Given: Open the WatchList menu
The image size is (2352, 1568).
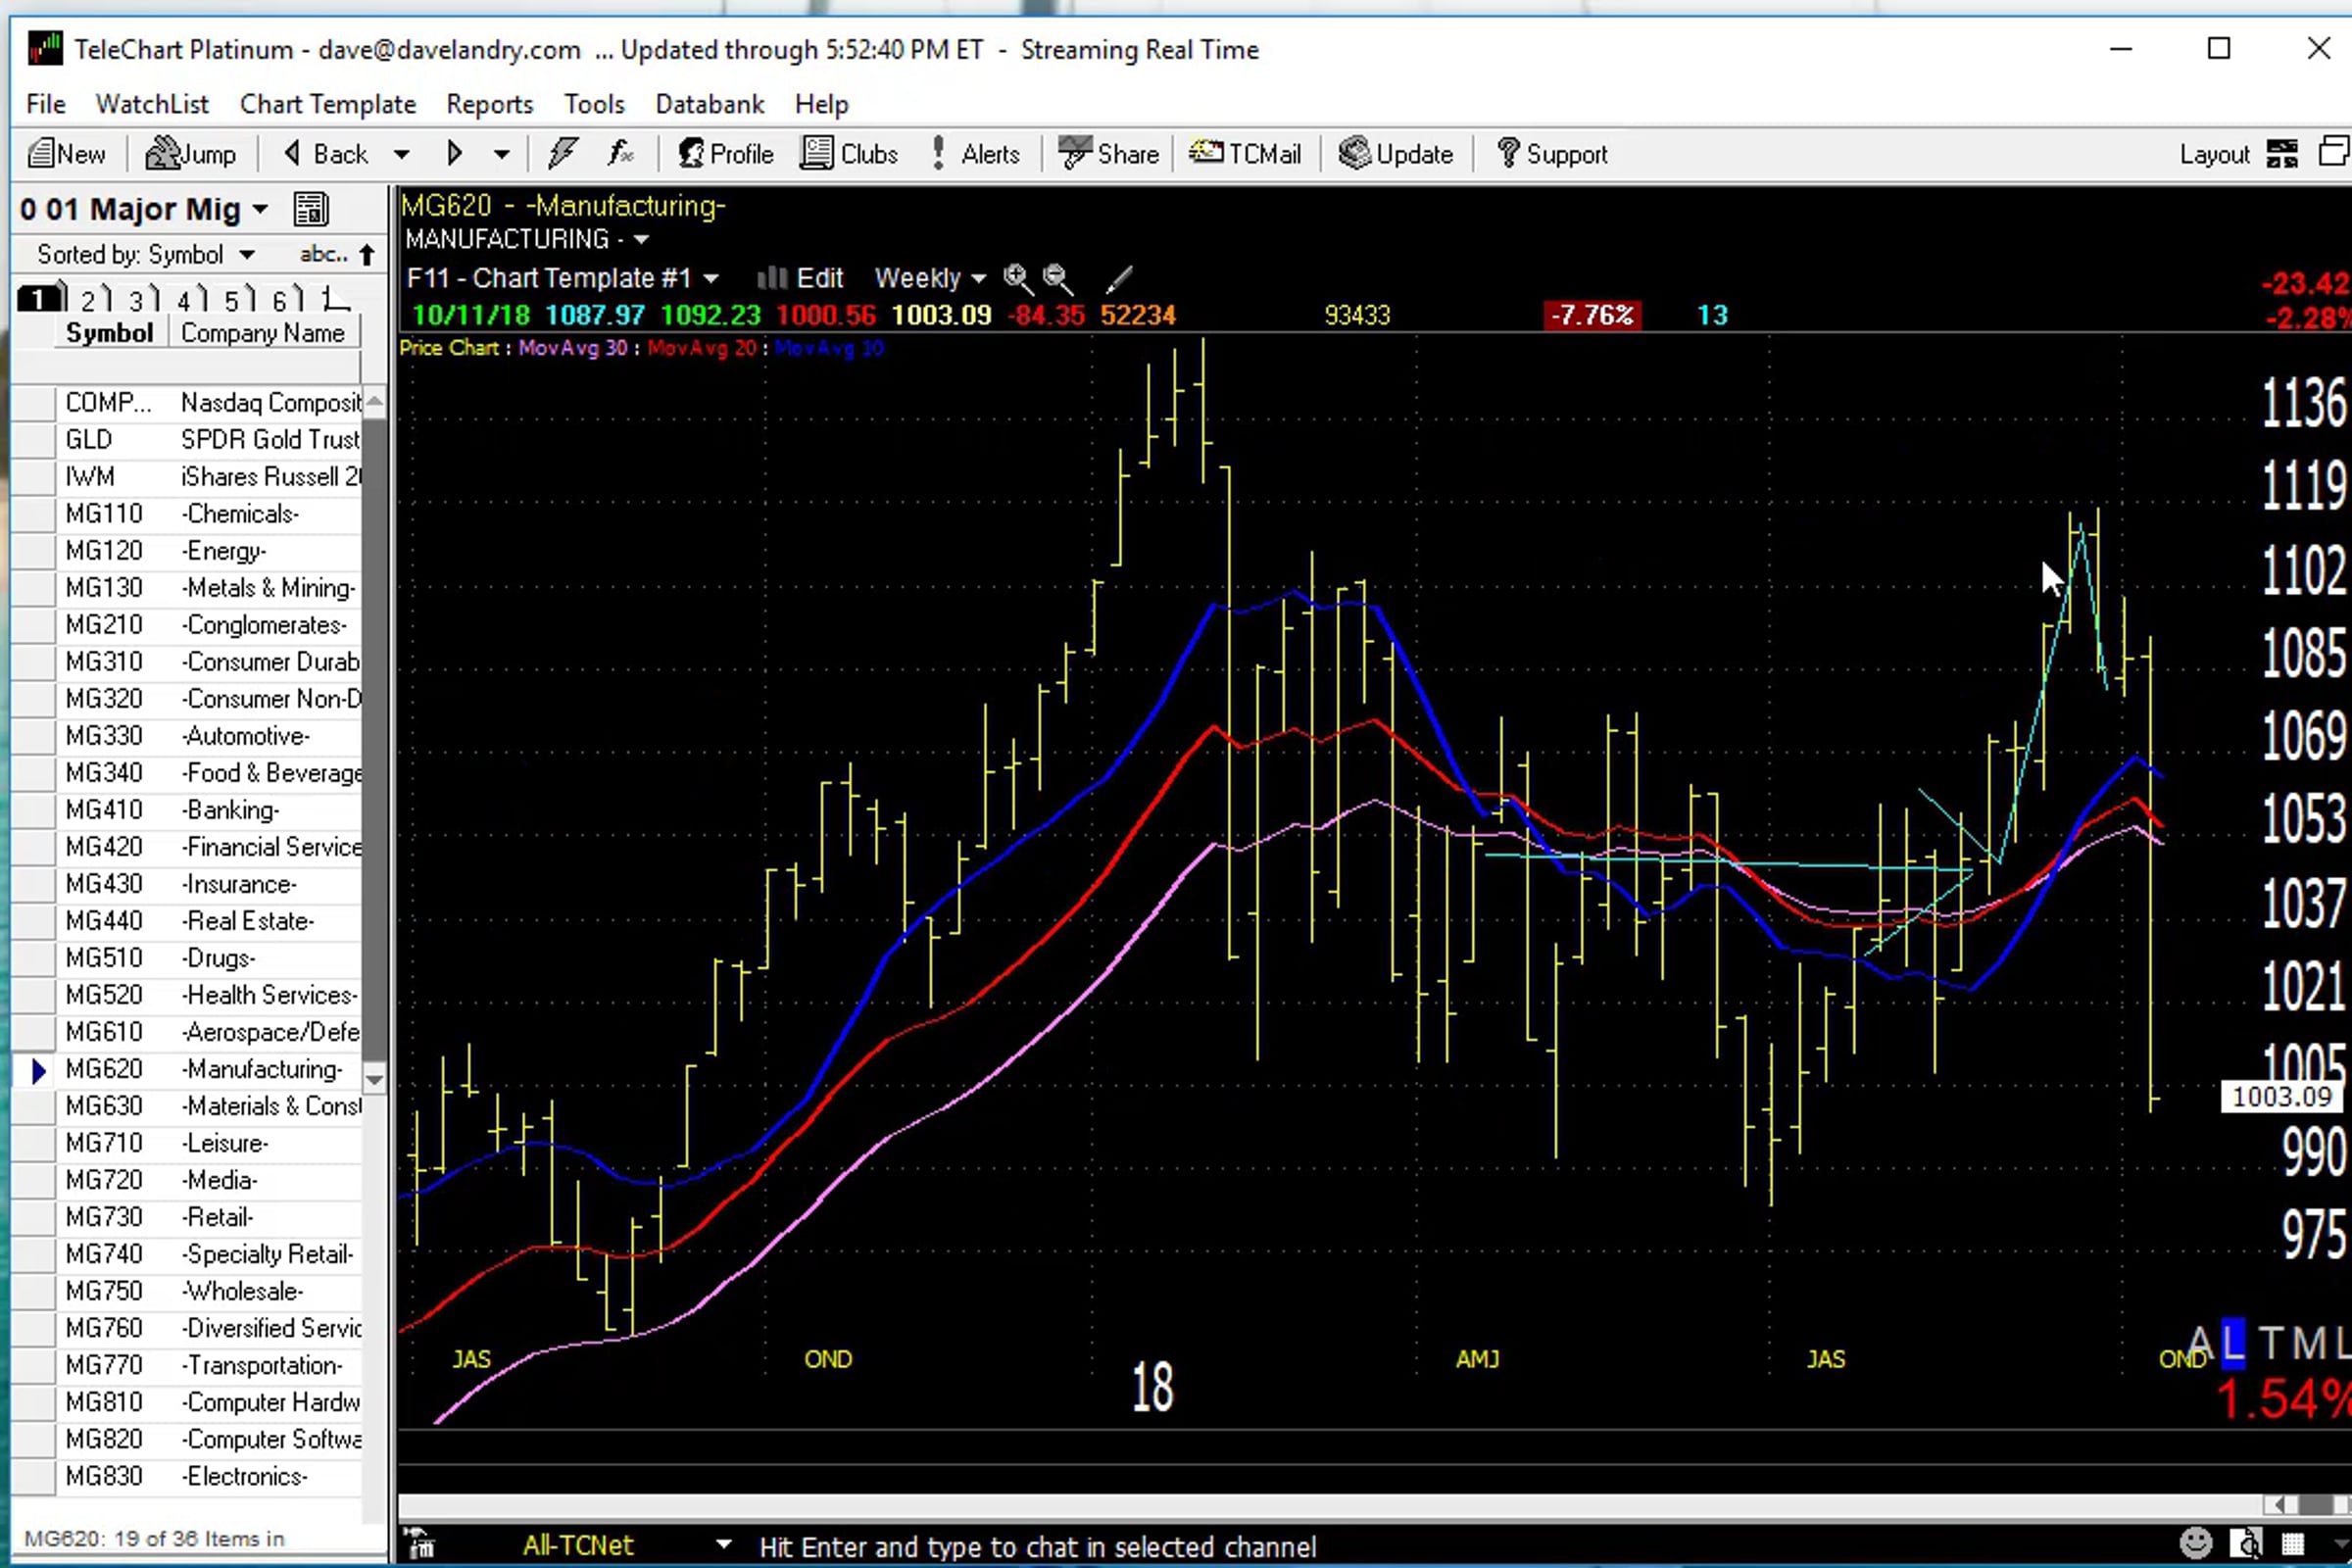Looking at the screenshot, I should 152,104.
